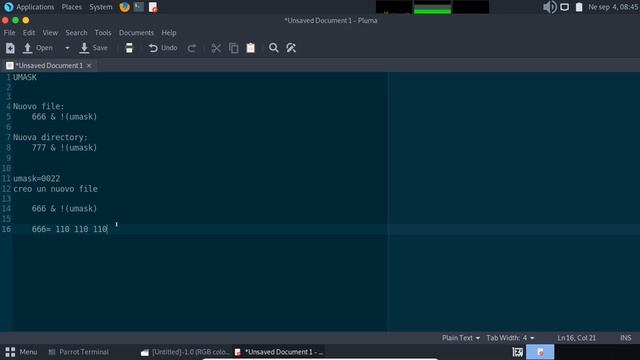This screenshot has height=360, width=640.
Task: Open the Tools menu
Action: coord(103,33)
